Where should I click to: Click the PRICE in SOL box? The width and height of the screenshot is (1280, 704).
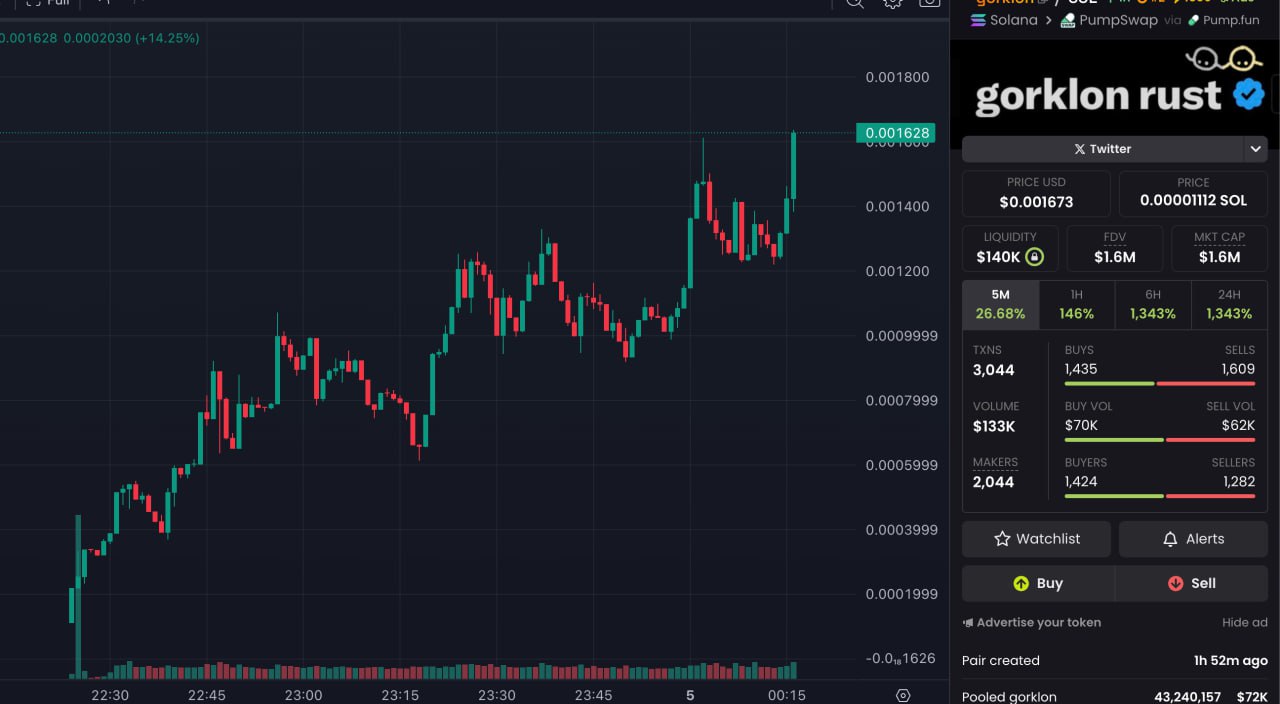1193,194
